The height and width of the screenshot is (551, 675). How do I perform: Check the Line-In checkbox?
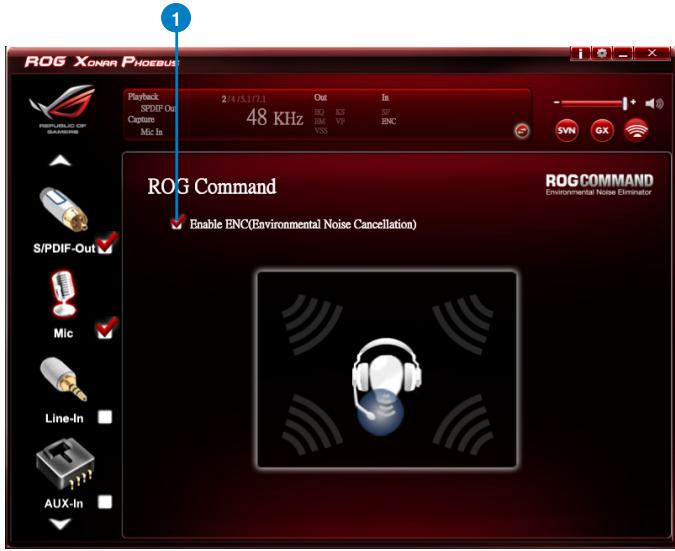click(105, 417)
